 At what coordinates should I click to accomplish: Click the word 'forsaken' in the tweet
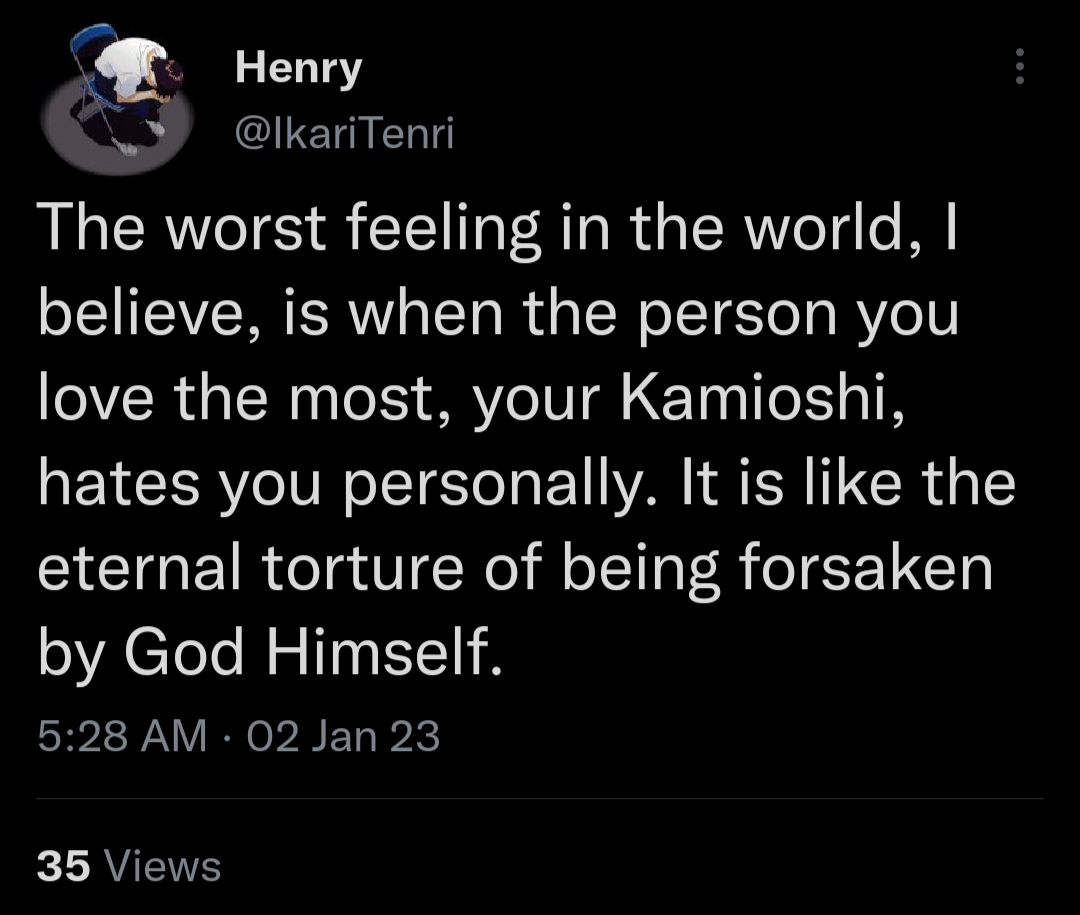point(866,566)
